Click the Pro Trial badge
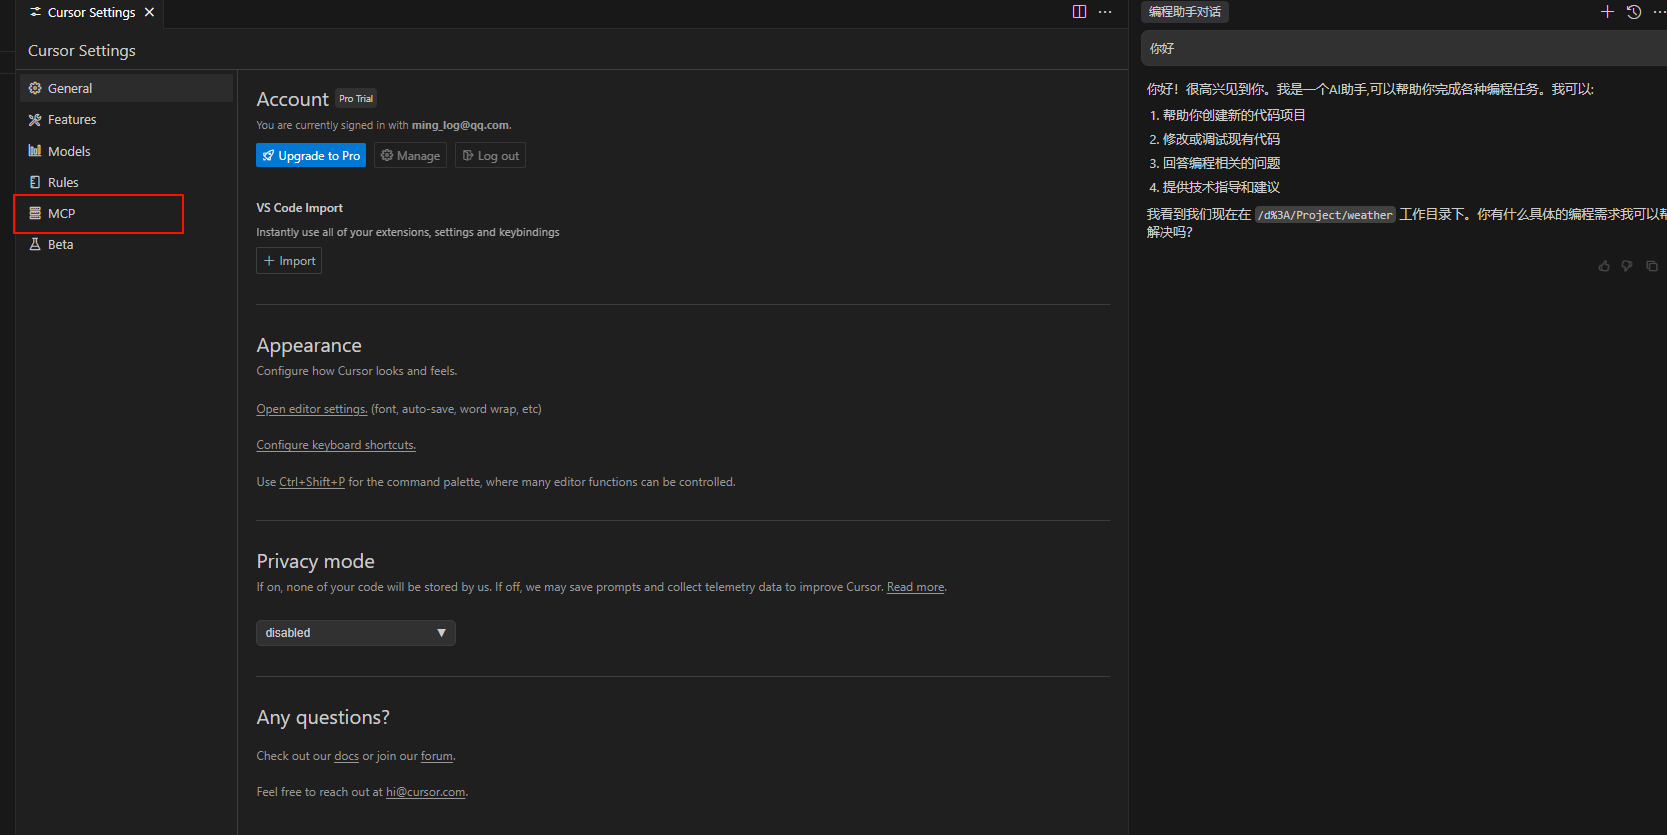Screen dimensions: 1667x835 tap(356, 98)
